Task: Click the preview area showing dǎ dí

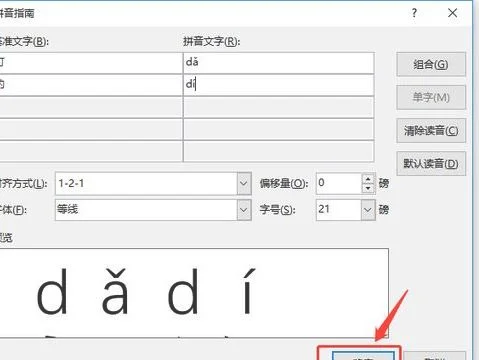Action: (194, 293)
